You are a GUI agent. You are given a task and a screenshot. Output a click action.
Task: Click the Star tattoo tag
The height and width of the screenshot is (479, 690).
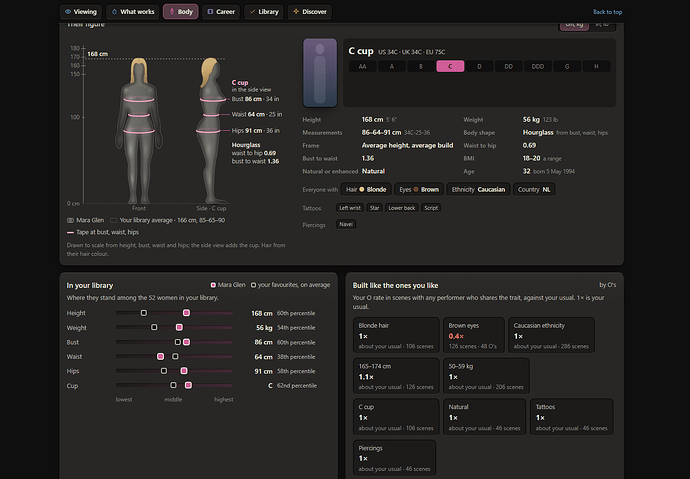click(x=374, y=208)
